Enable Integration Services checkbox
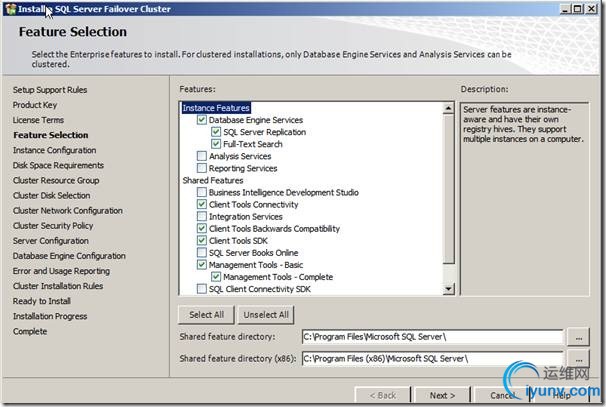606x407 pixels. click(201, 216)
